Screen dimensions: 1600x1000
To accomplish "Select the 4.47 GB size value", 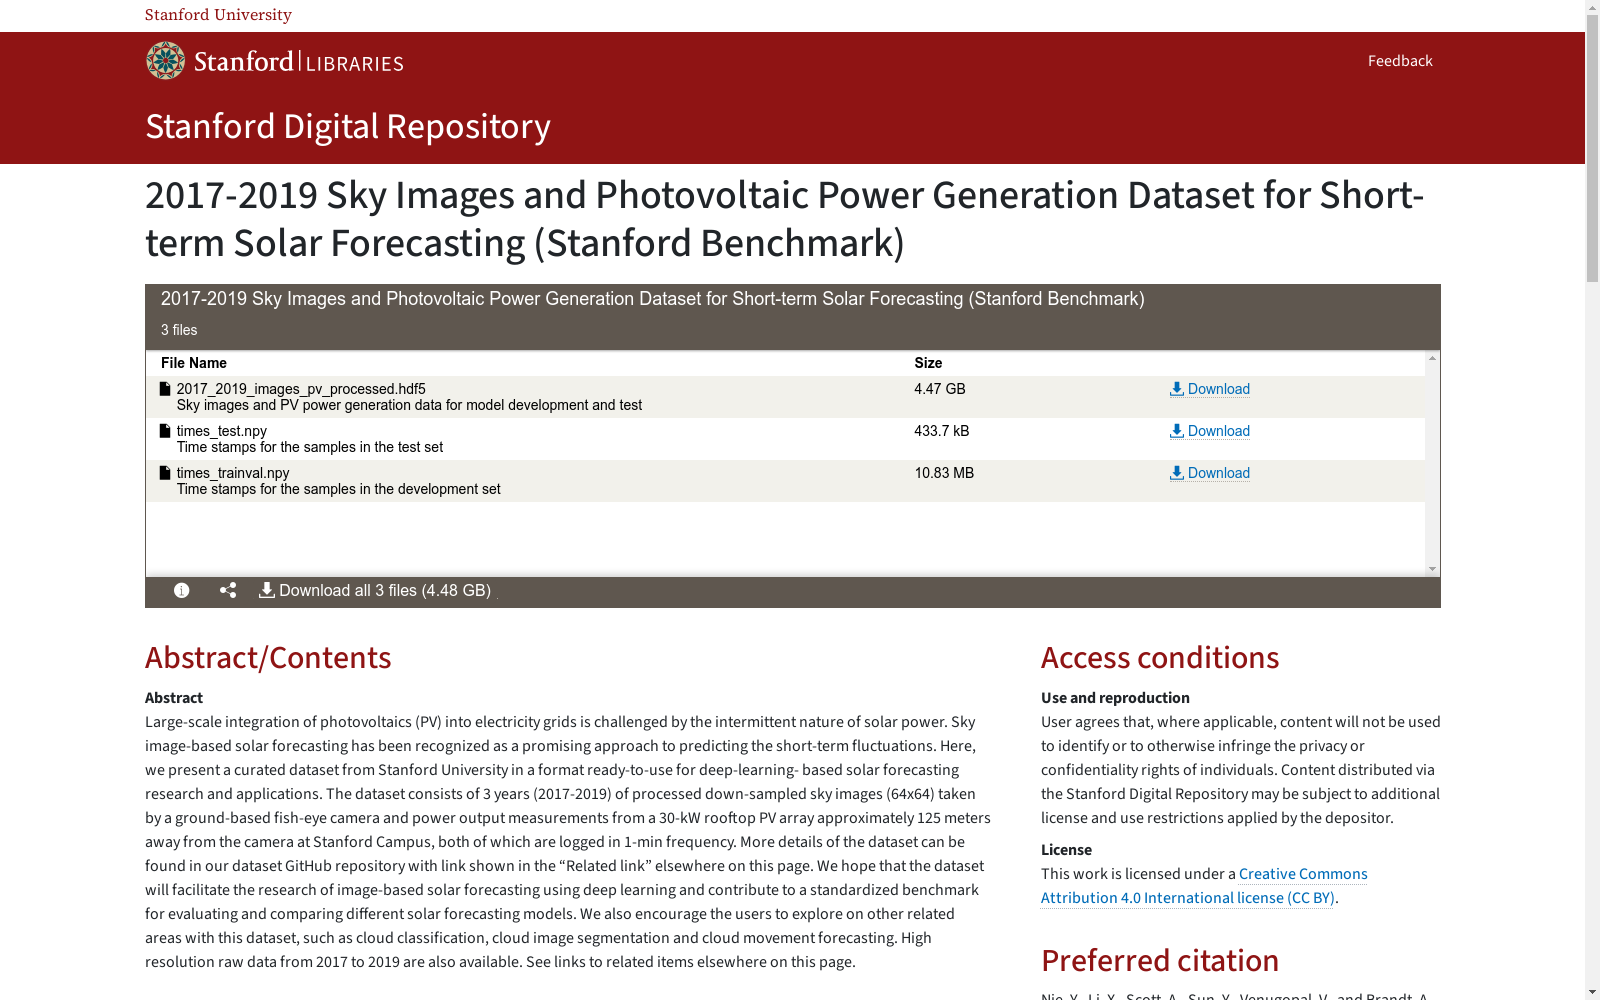I will pyautogui.click(x=940, y=389).
